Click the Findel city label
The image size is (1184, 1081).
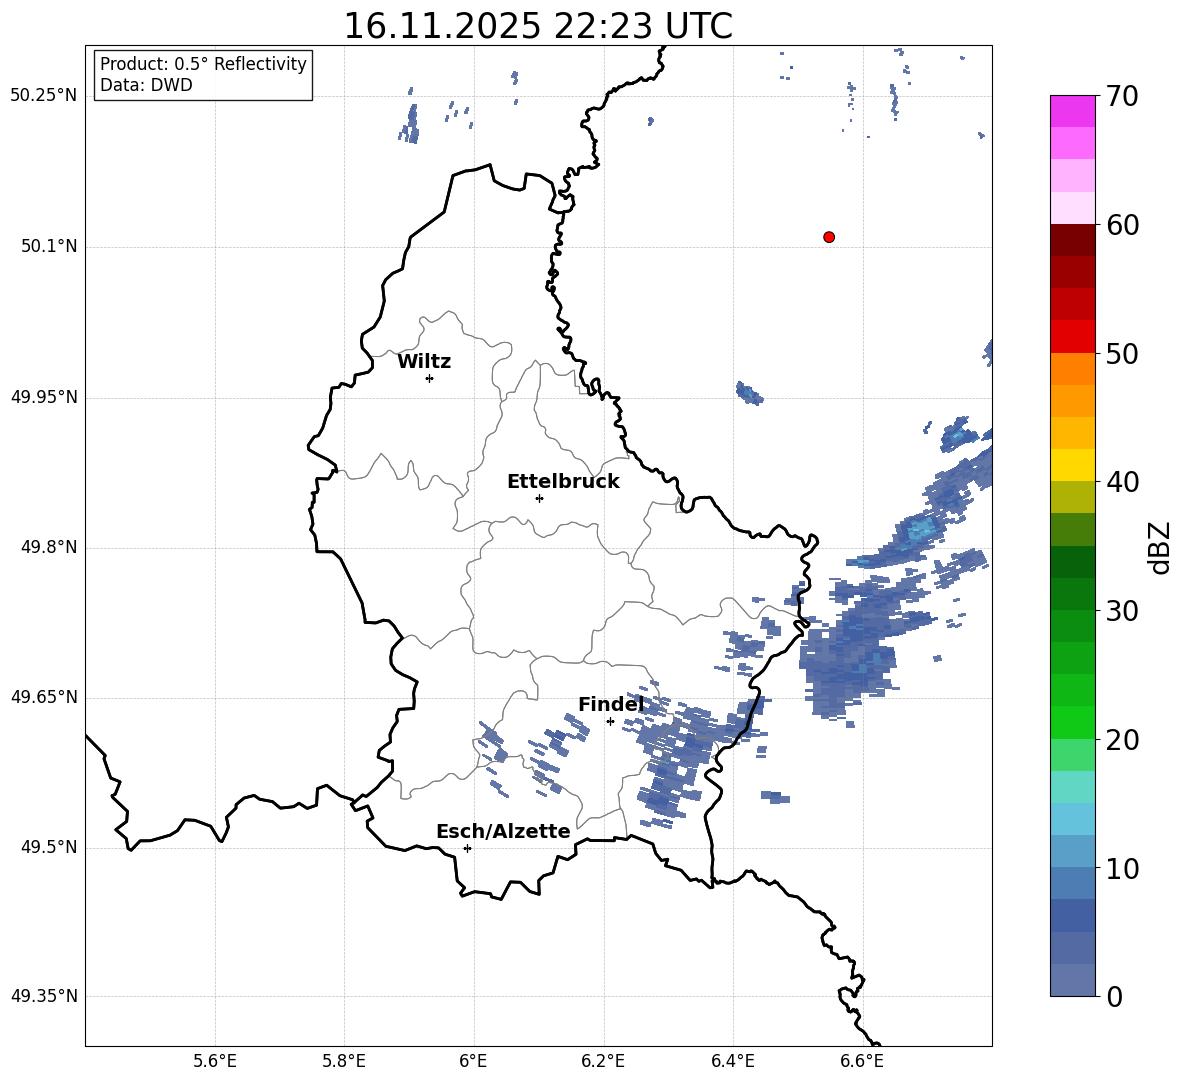(x=611, y=704)
